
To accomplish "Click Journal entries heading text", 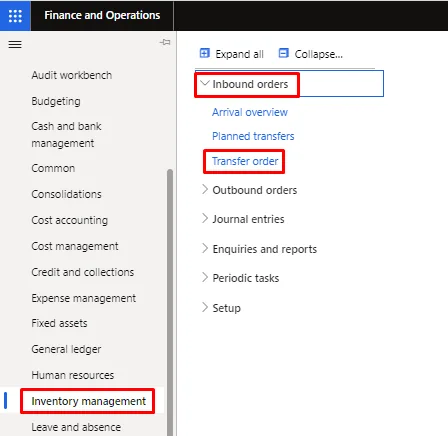I will (248, 219).
